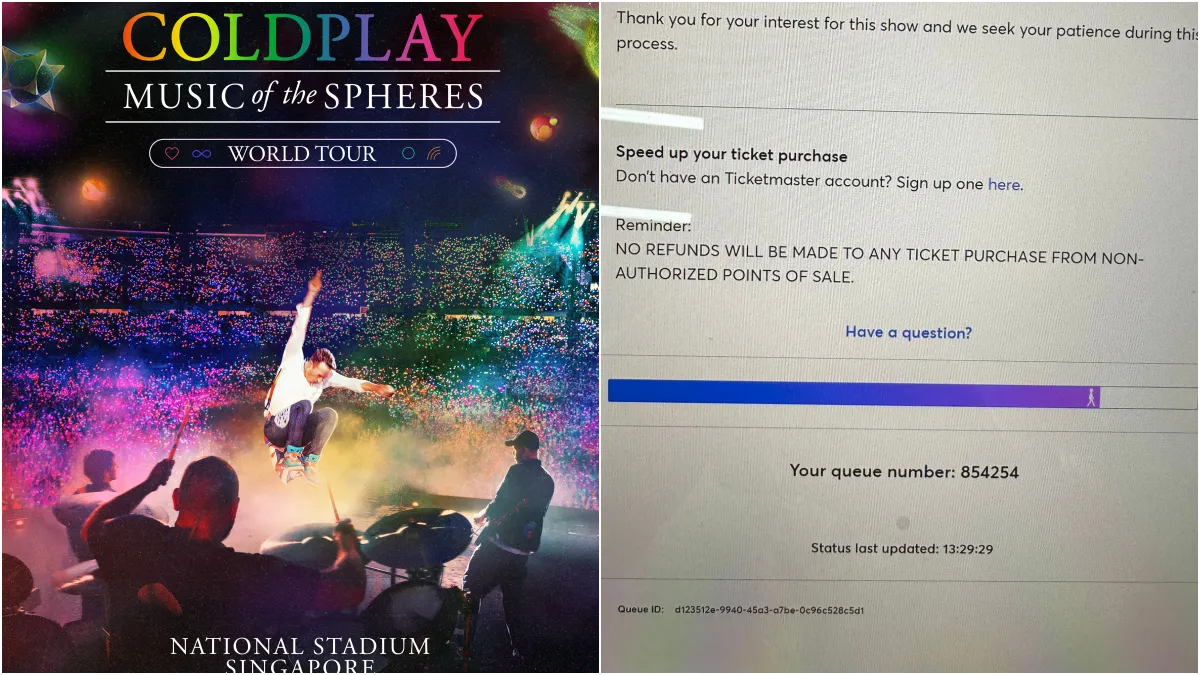The height and width of the screenshot is (675, 1200).
Task: Click the blue infinity symbol beside World Tour
Action: click(202, 154)
